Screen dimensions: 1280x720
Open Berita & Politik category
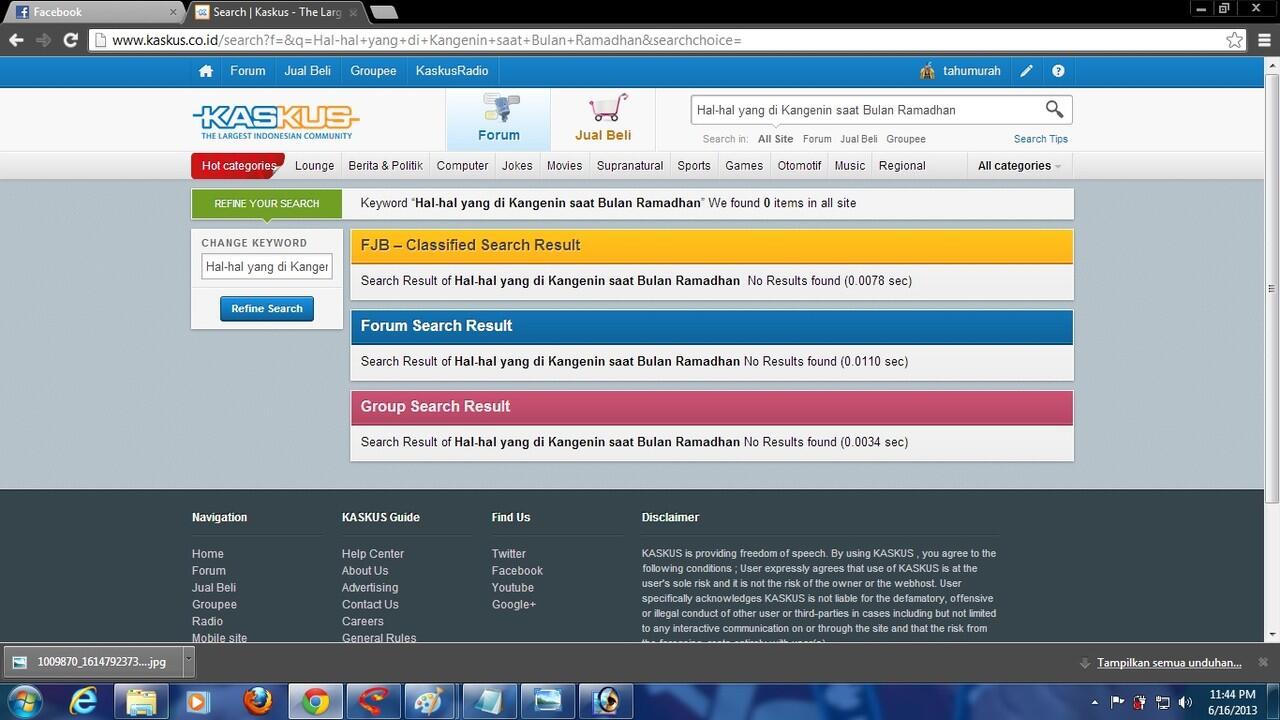click(x=386, y=166)
